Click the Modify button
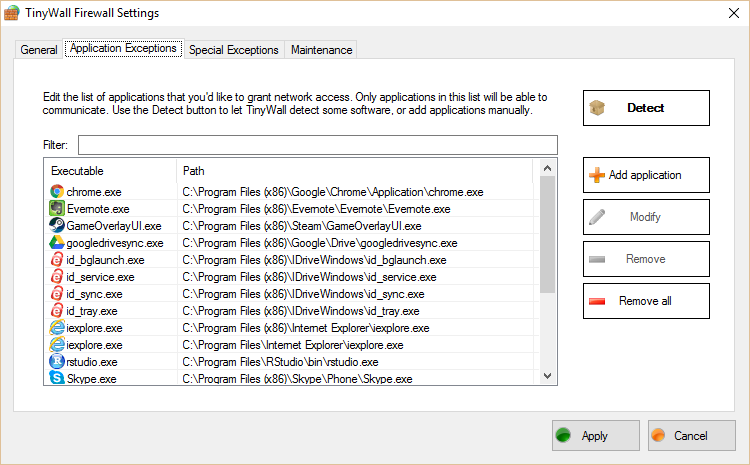 646,217
